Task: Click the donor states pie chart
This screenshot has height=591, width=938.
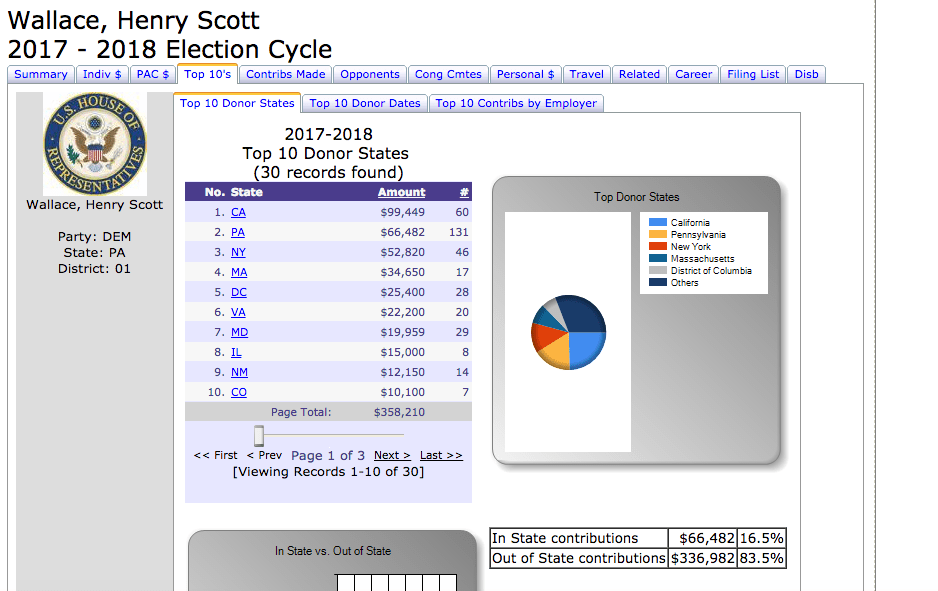Action: coord(567,333)
